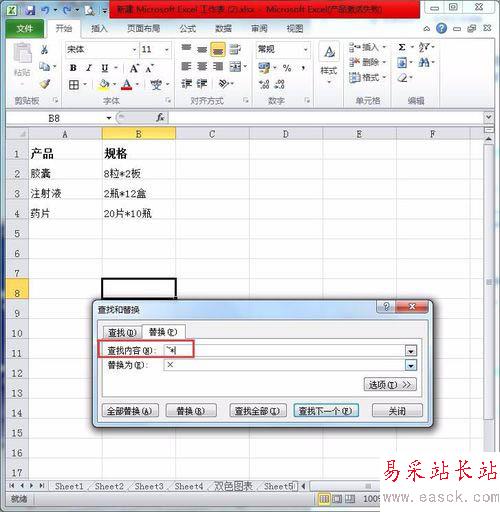The image size is (500, 512).
Task: Expand the Insert cells (插入) dropdown
Action: [384, 47]
